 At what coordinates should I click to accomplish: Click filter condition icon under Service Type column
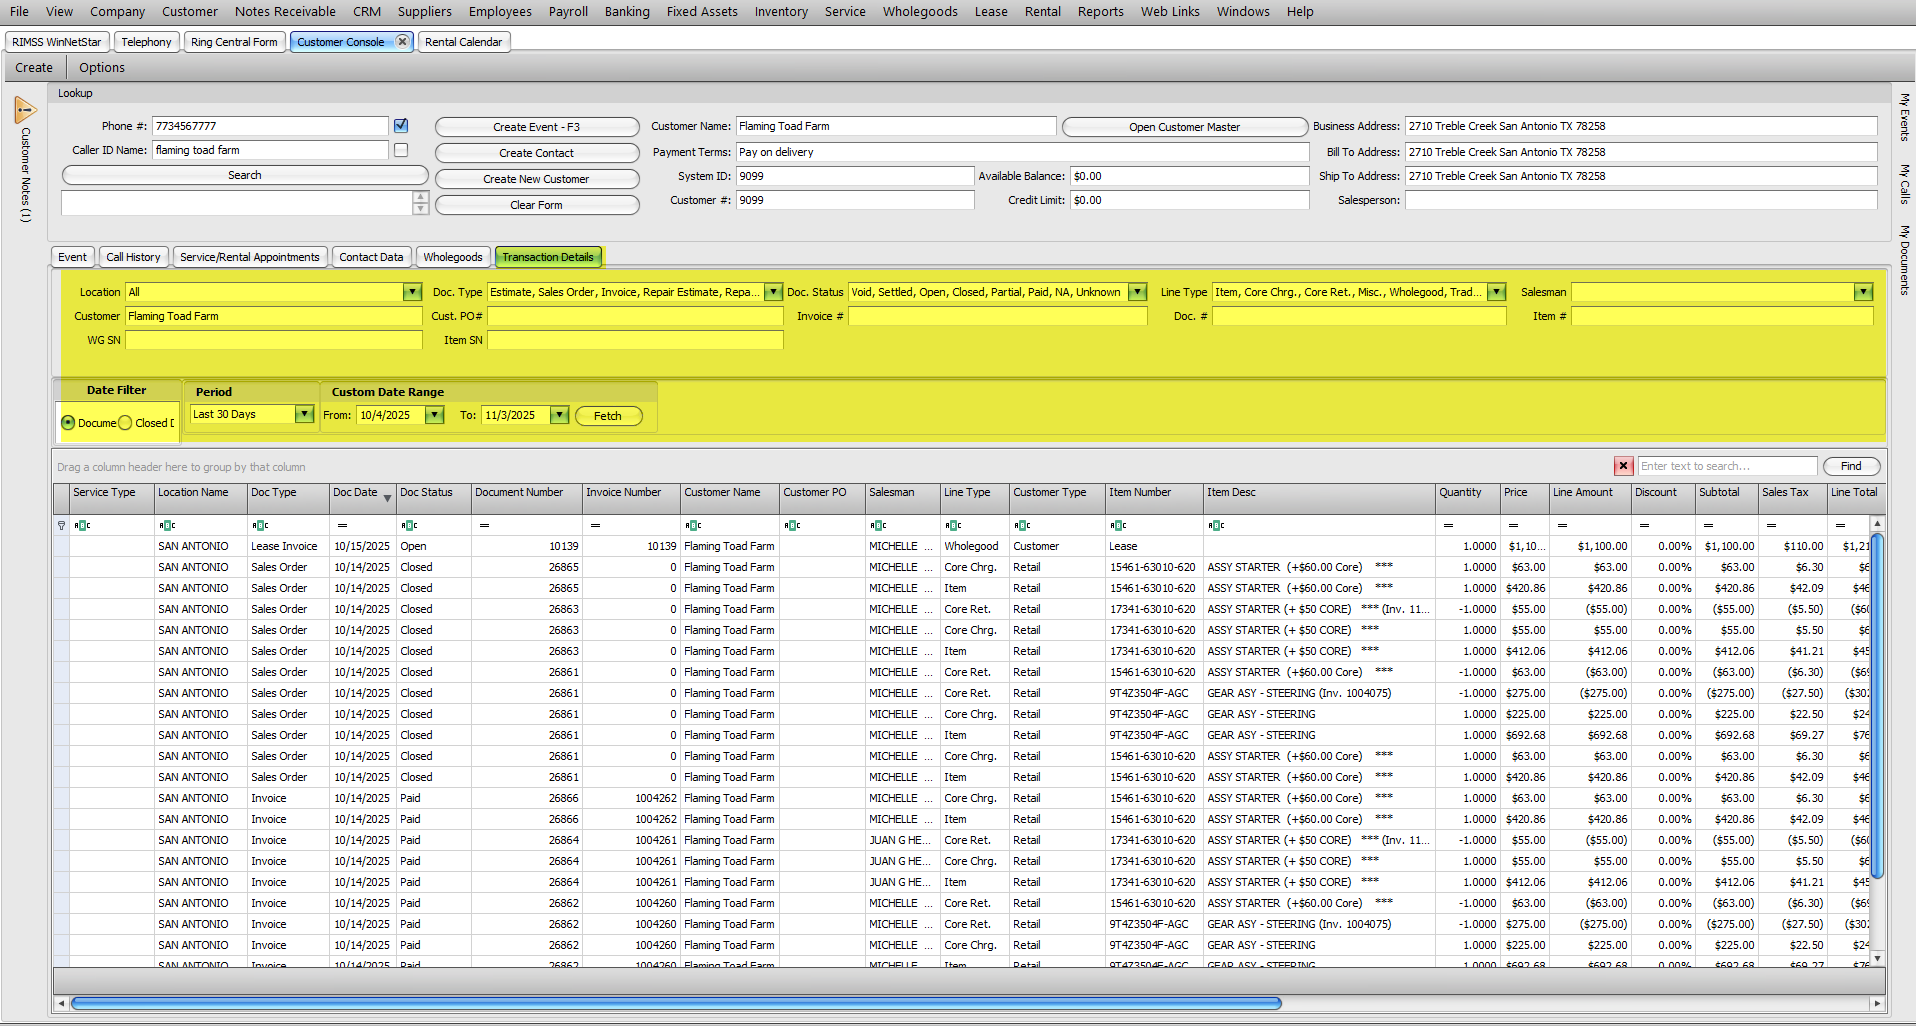click(x=82, y=525)
